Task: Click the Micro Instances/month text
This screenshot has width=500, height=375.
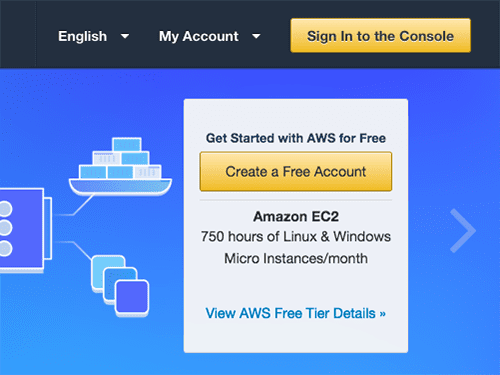Action: coord(296,258)
